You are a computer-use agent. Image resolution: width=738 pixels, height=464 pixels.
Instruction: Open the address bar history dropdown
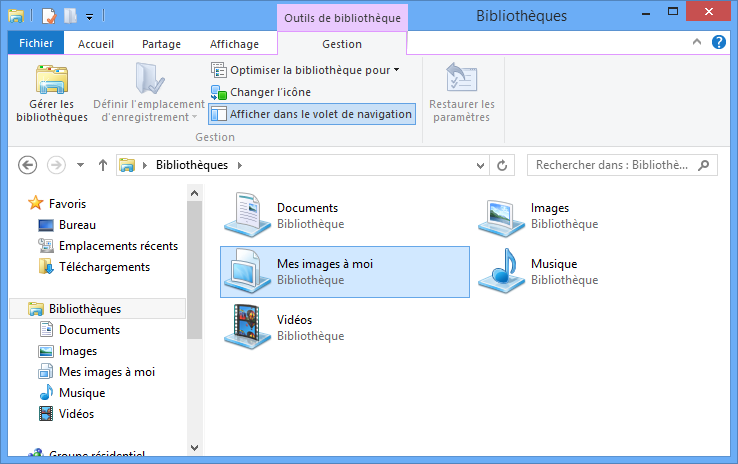[x=480, y=165]
